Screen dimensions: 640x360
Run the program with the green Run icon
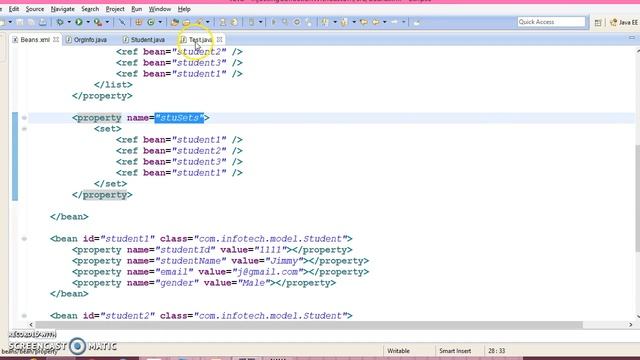[79, 22]
